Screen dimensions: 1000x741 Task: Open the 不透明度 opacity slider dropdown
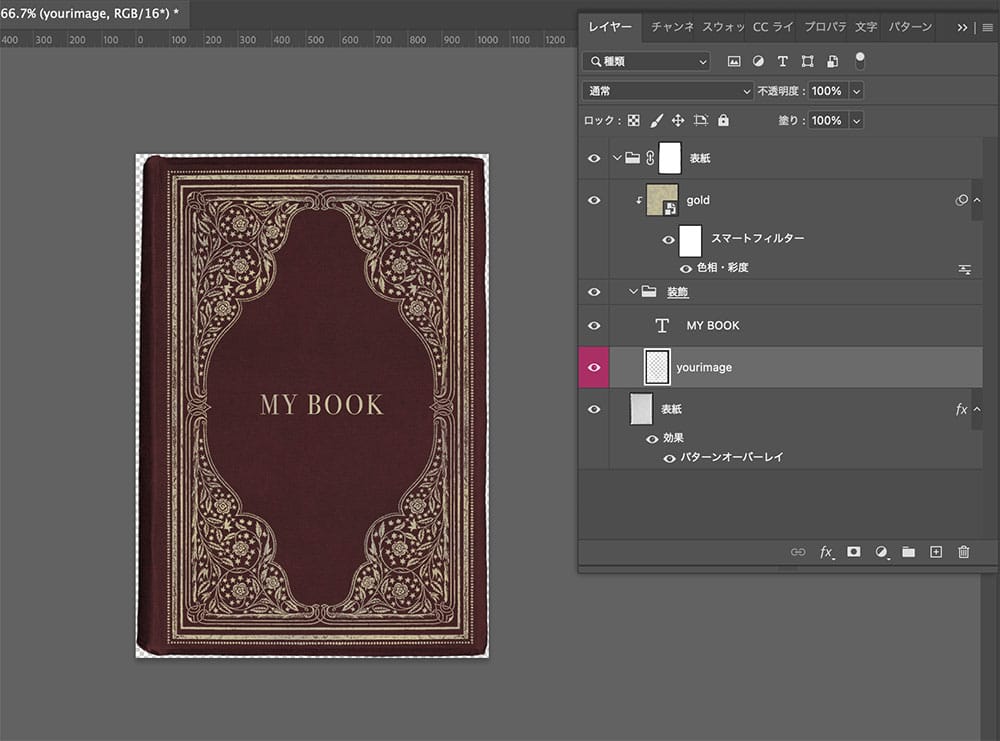[856, 91]
